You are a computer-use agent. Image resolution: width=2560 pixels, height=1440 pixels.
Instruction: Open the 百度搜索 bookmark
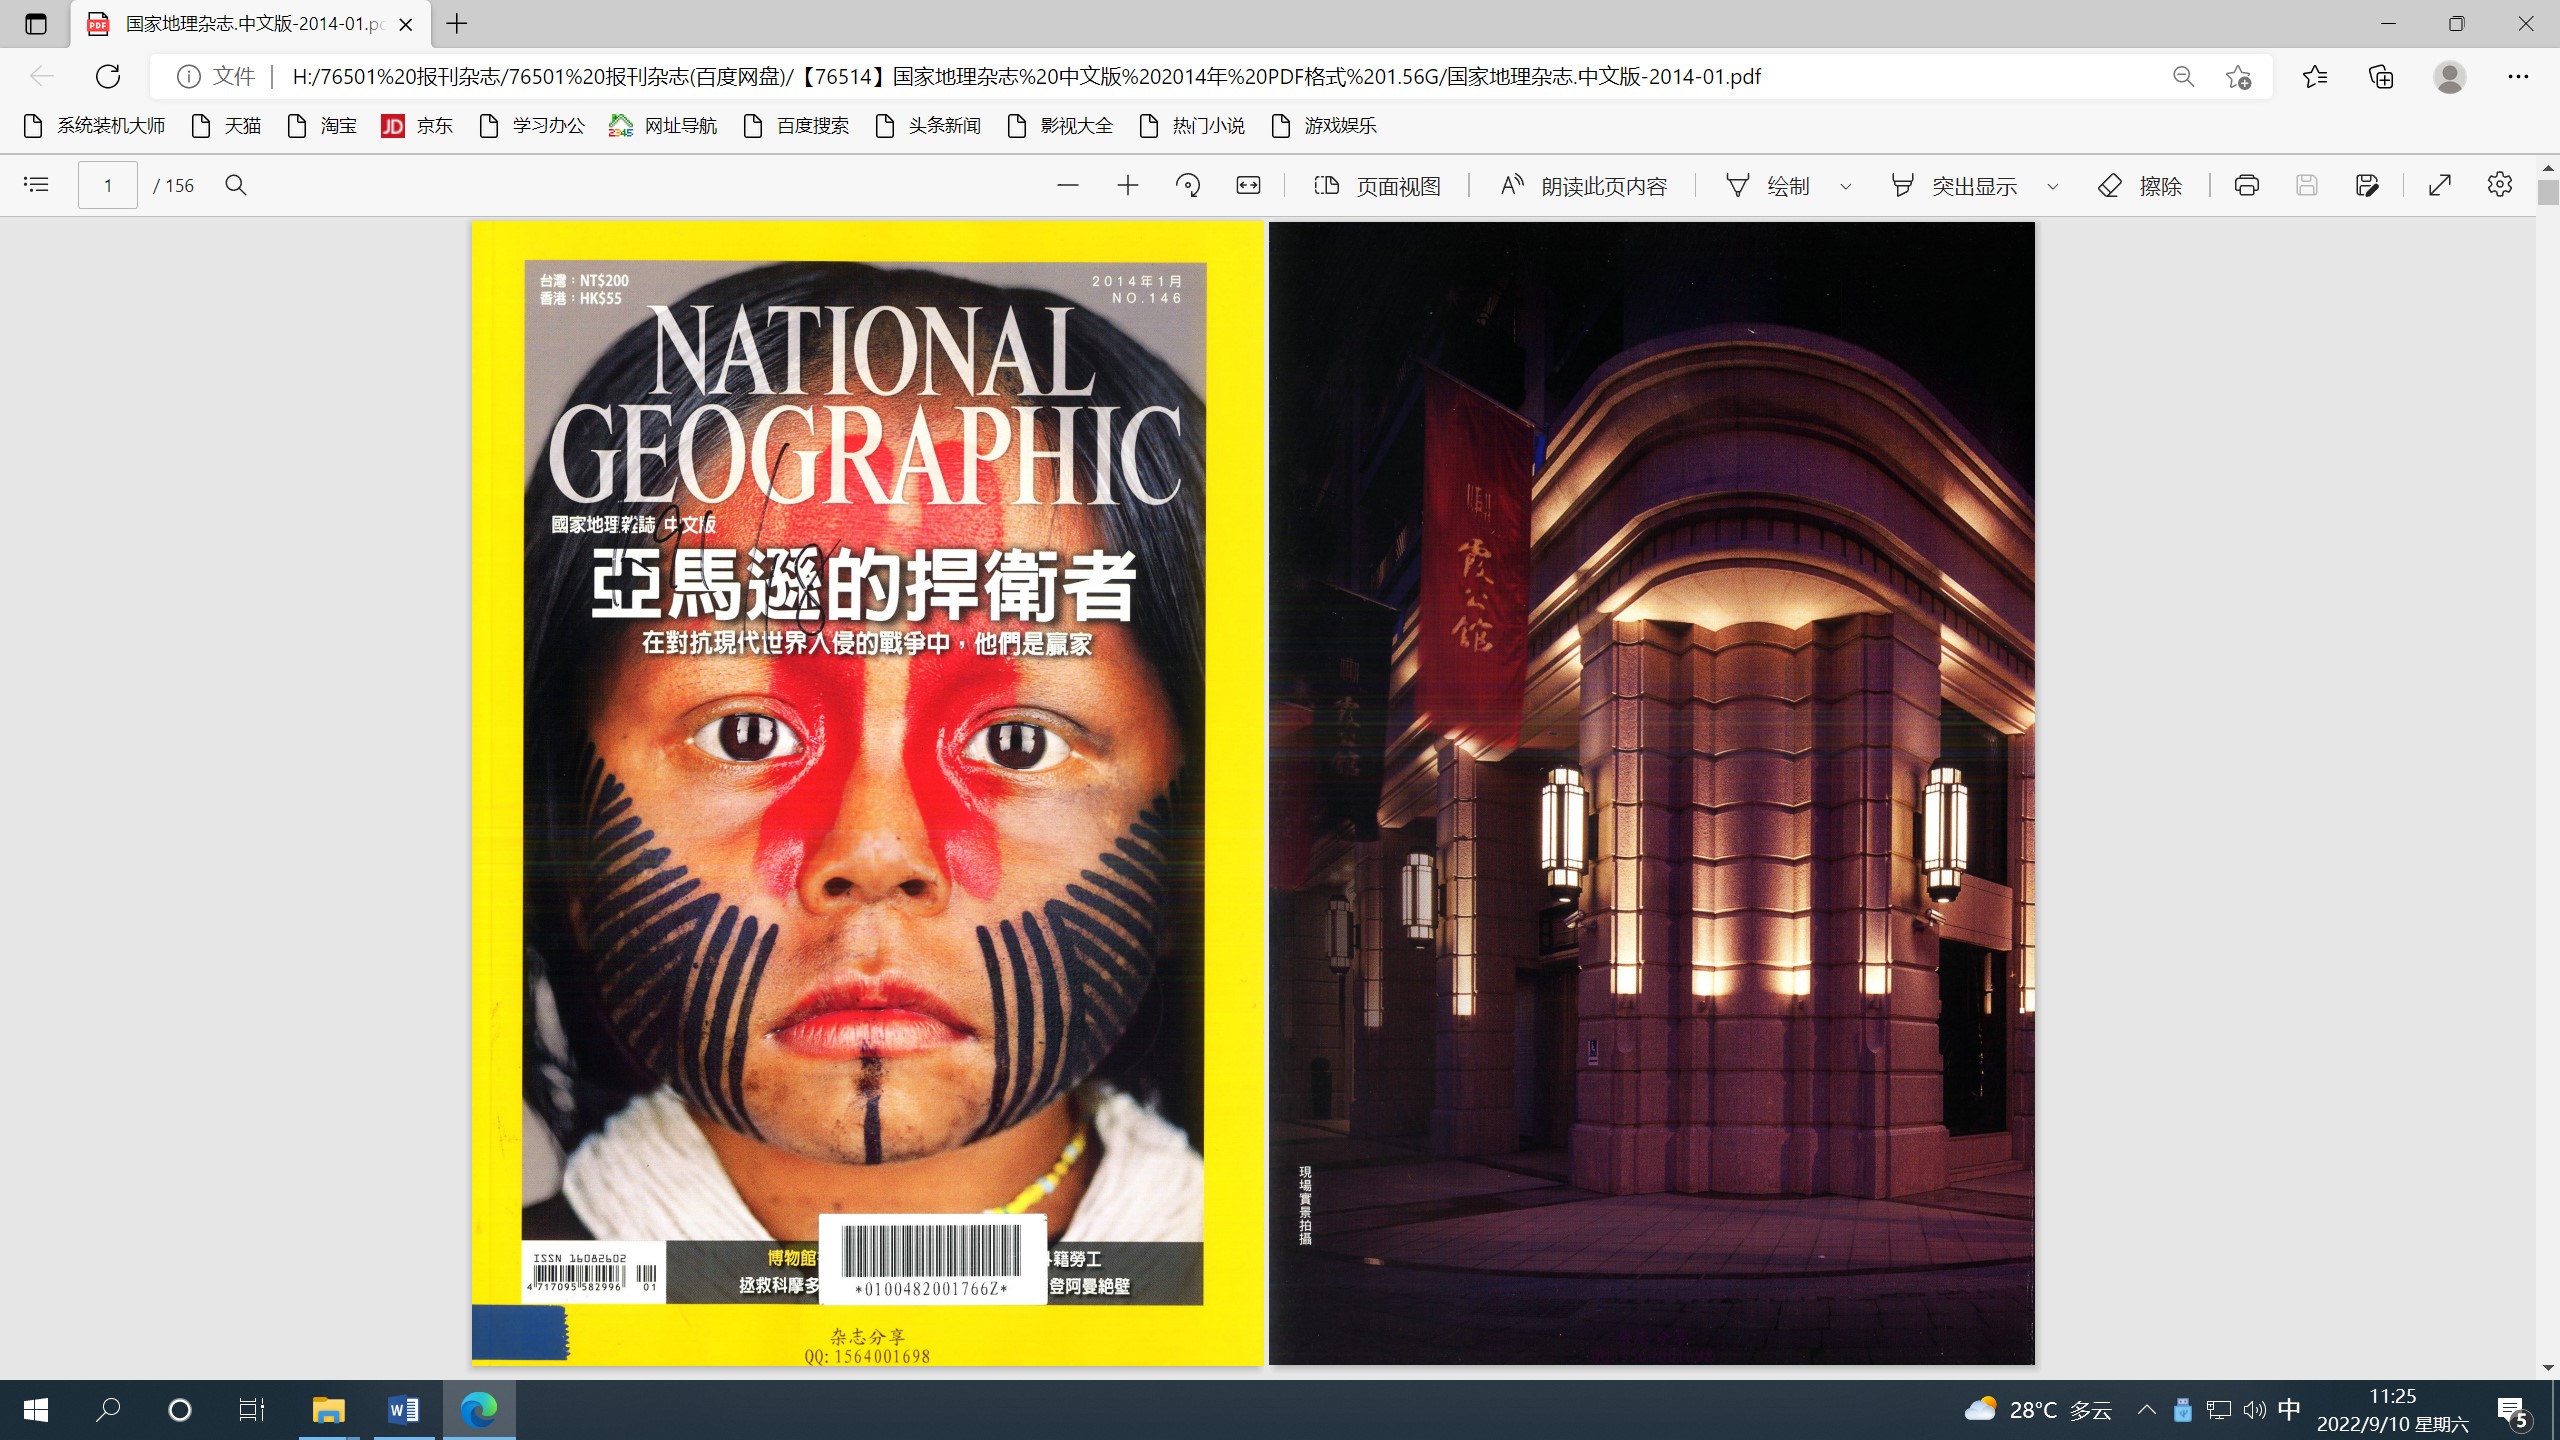coord(796,125)
